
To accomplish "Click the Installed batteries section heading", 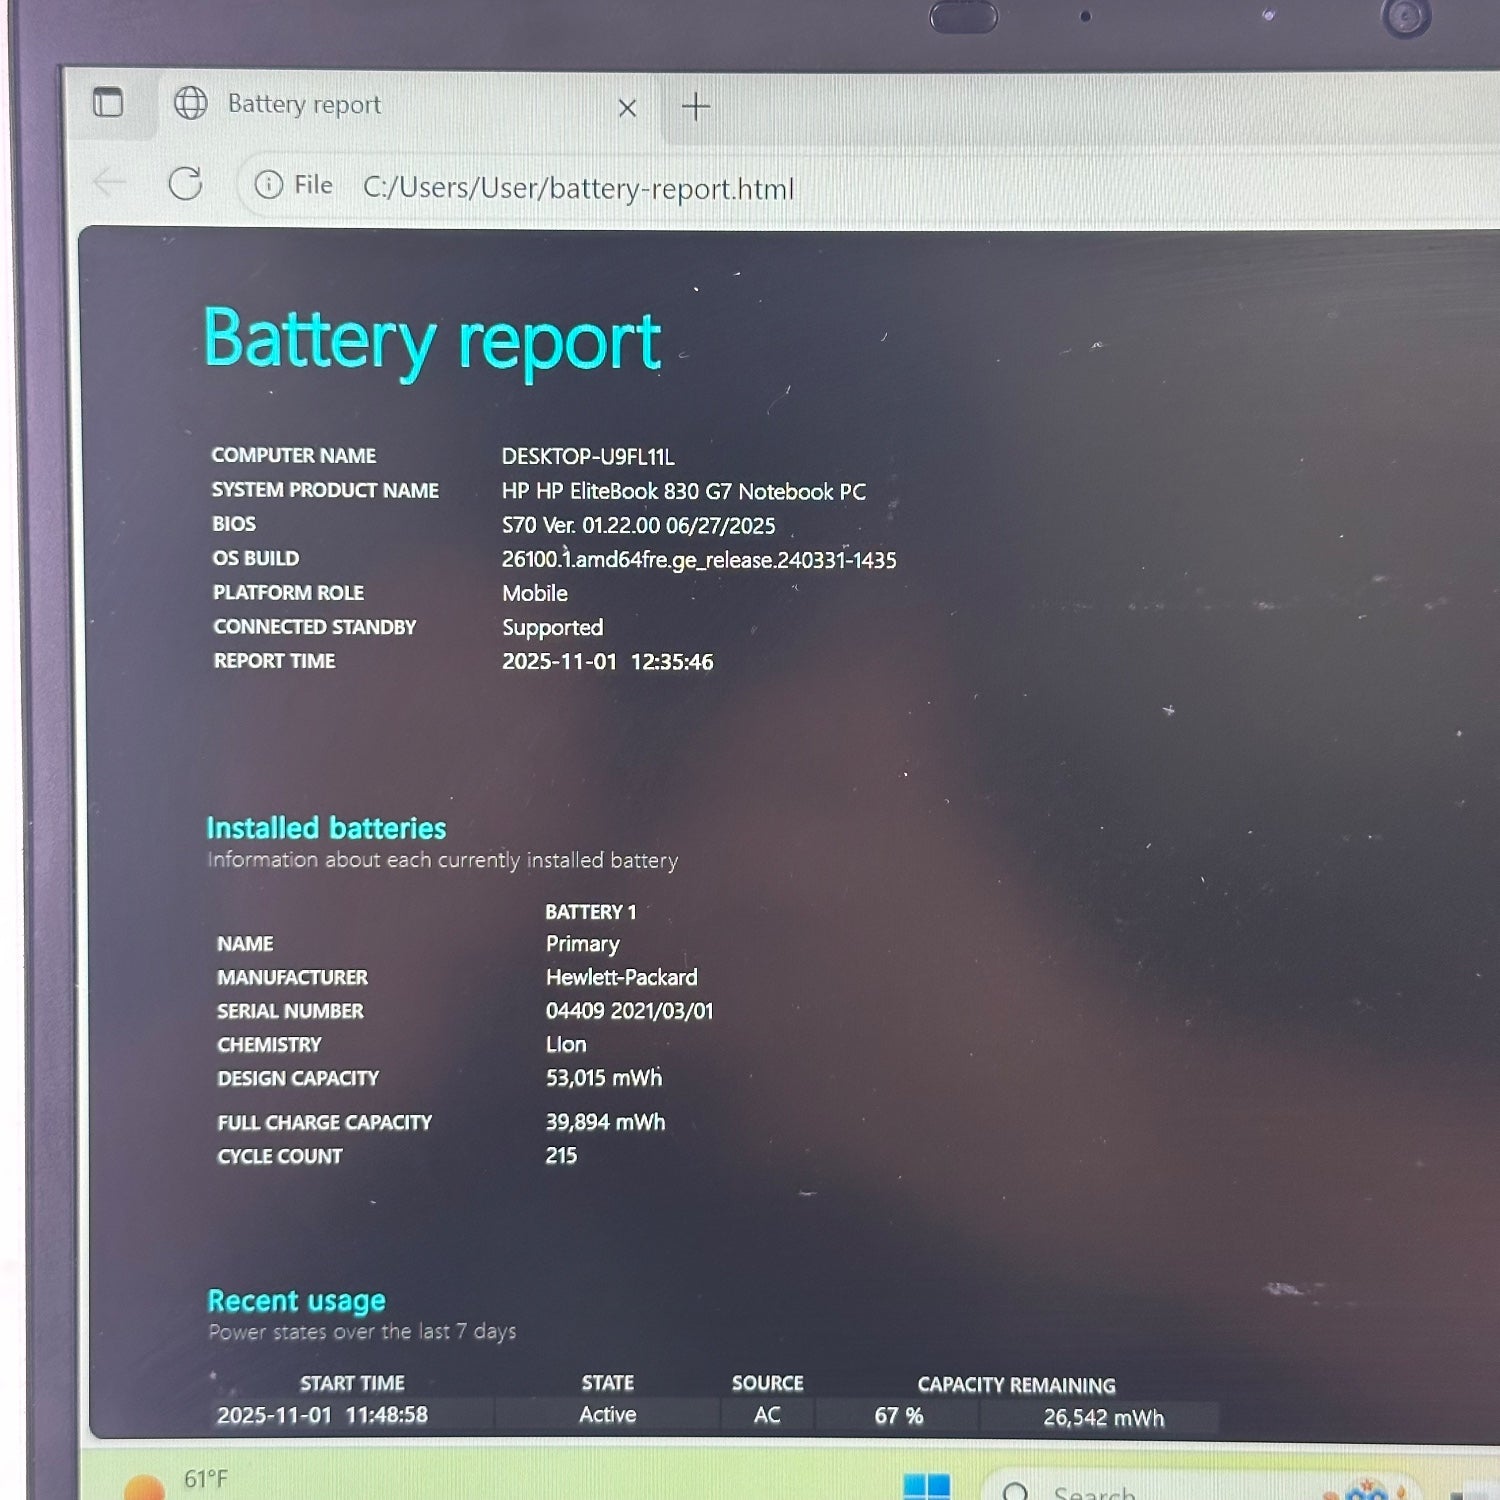I will [x=326, y=828].
